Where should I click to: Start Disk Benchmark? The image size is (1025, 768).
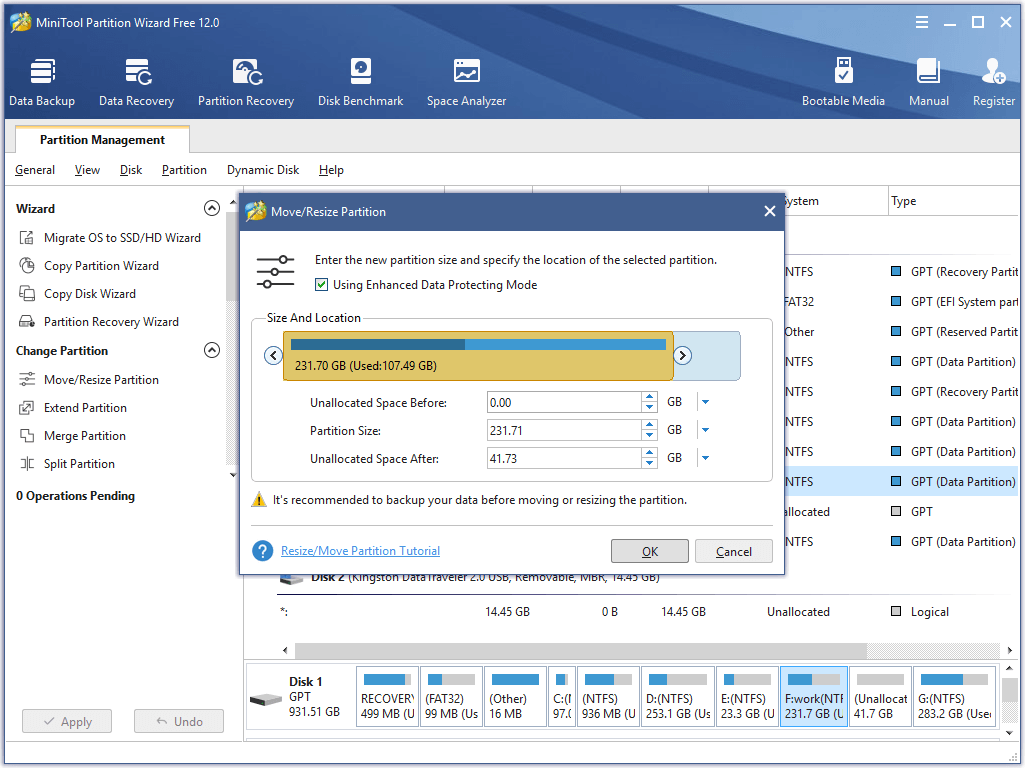pos(360,82)
